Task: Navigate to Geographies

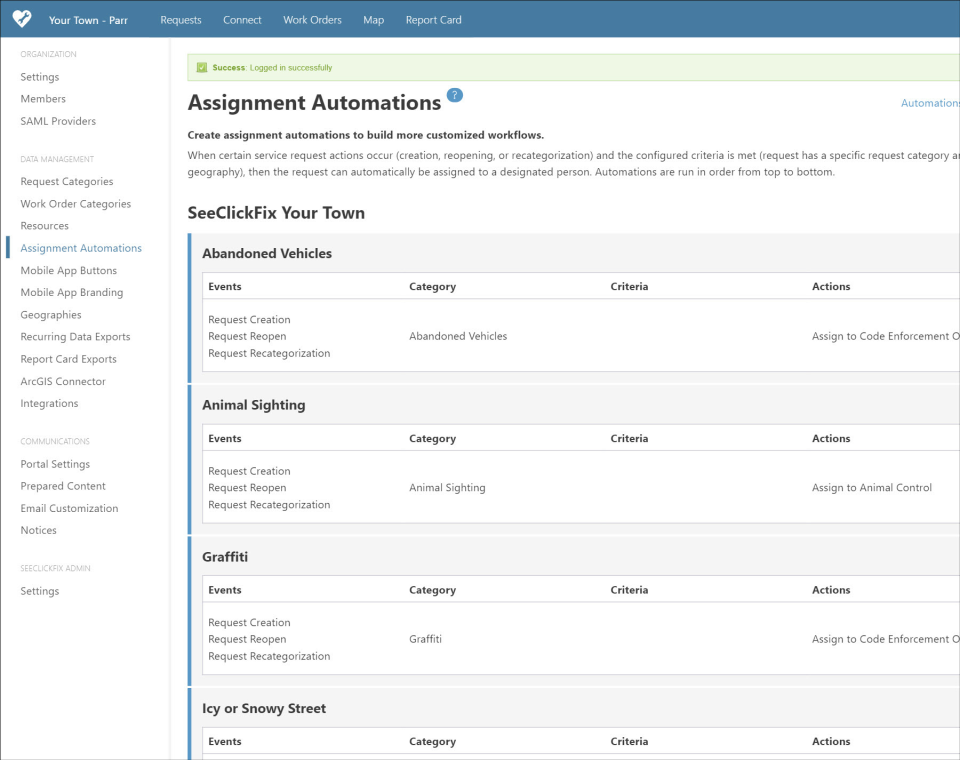Action: point(51,314)
